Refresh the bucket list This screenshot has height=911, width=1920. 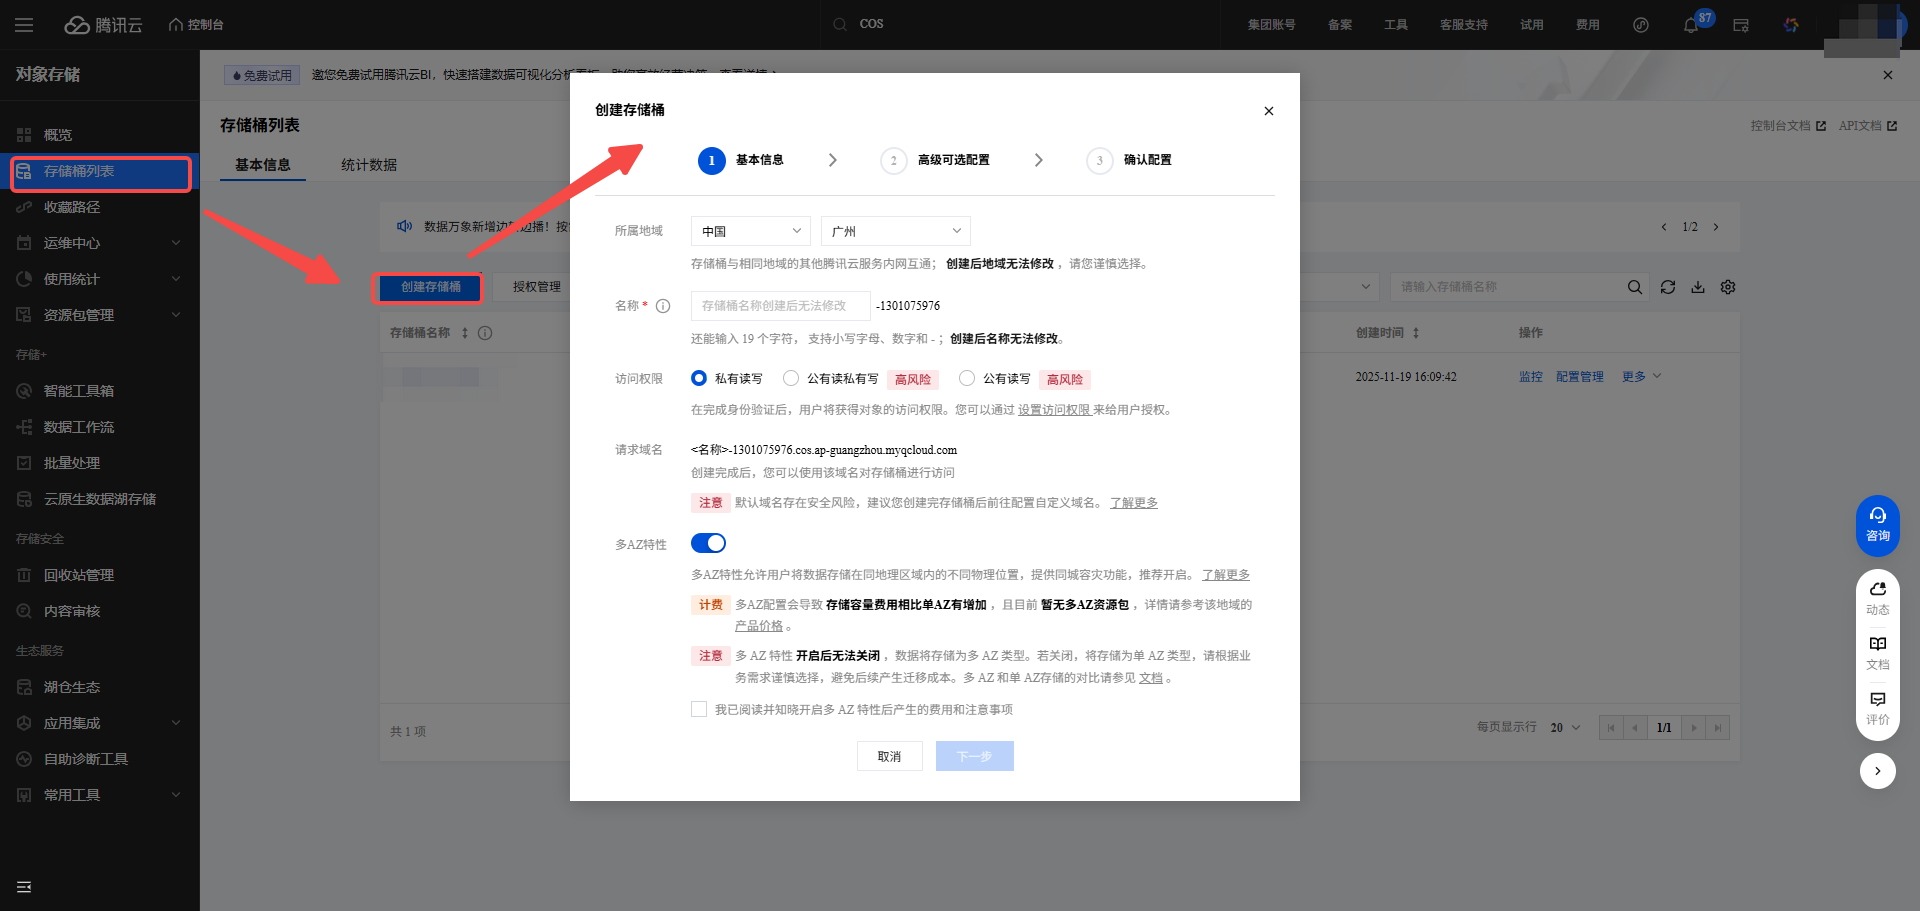tap(1667, 287)
